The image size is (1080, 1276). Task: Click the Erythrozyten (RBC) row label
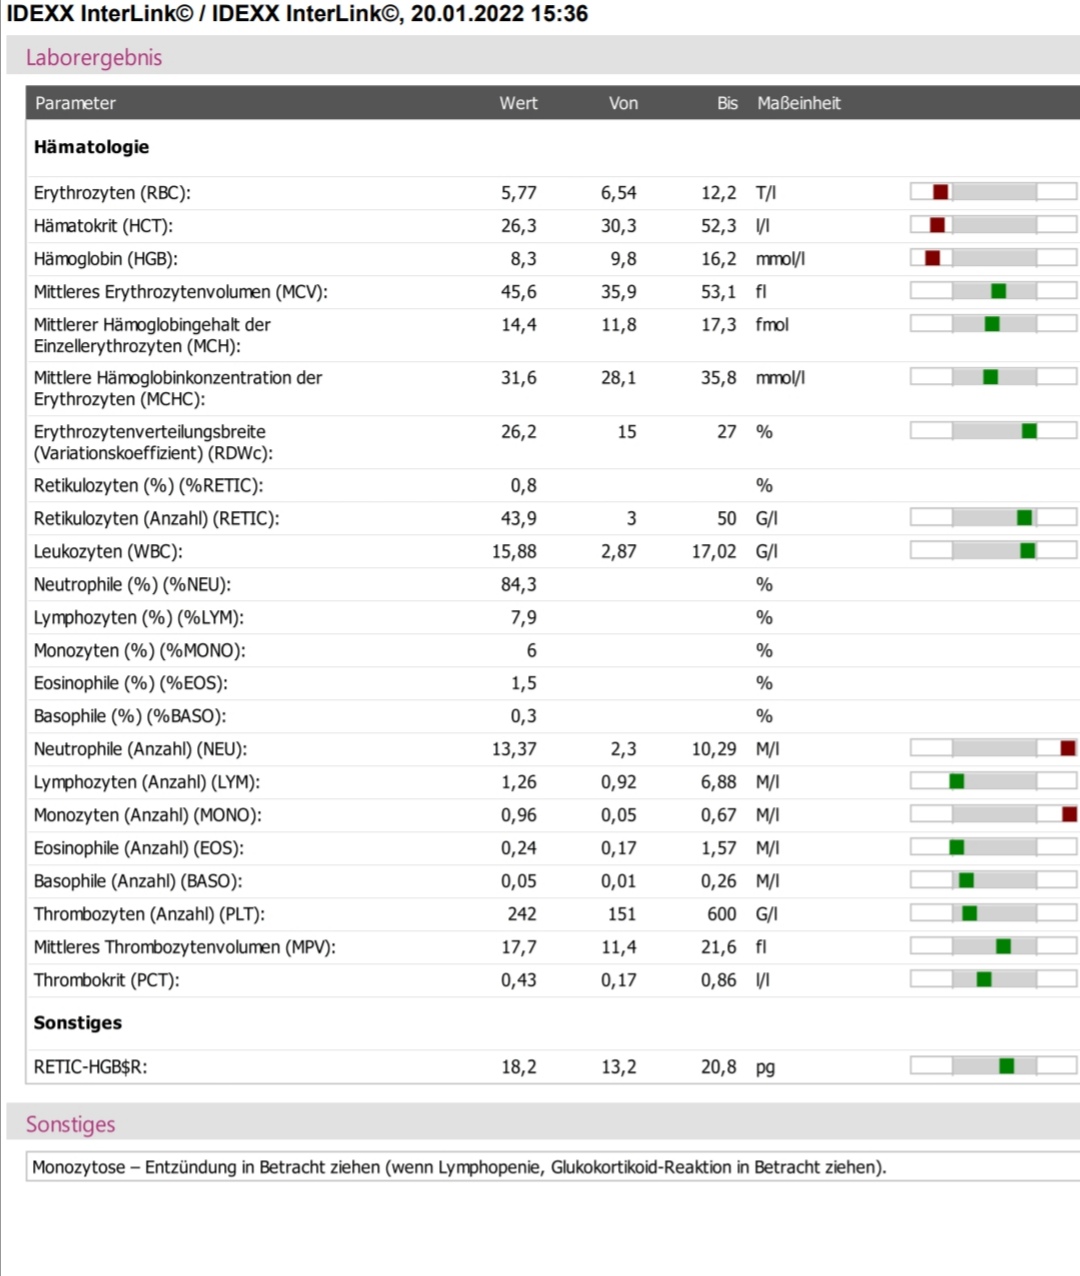tap(112, 193)
